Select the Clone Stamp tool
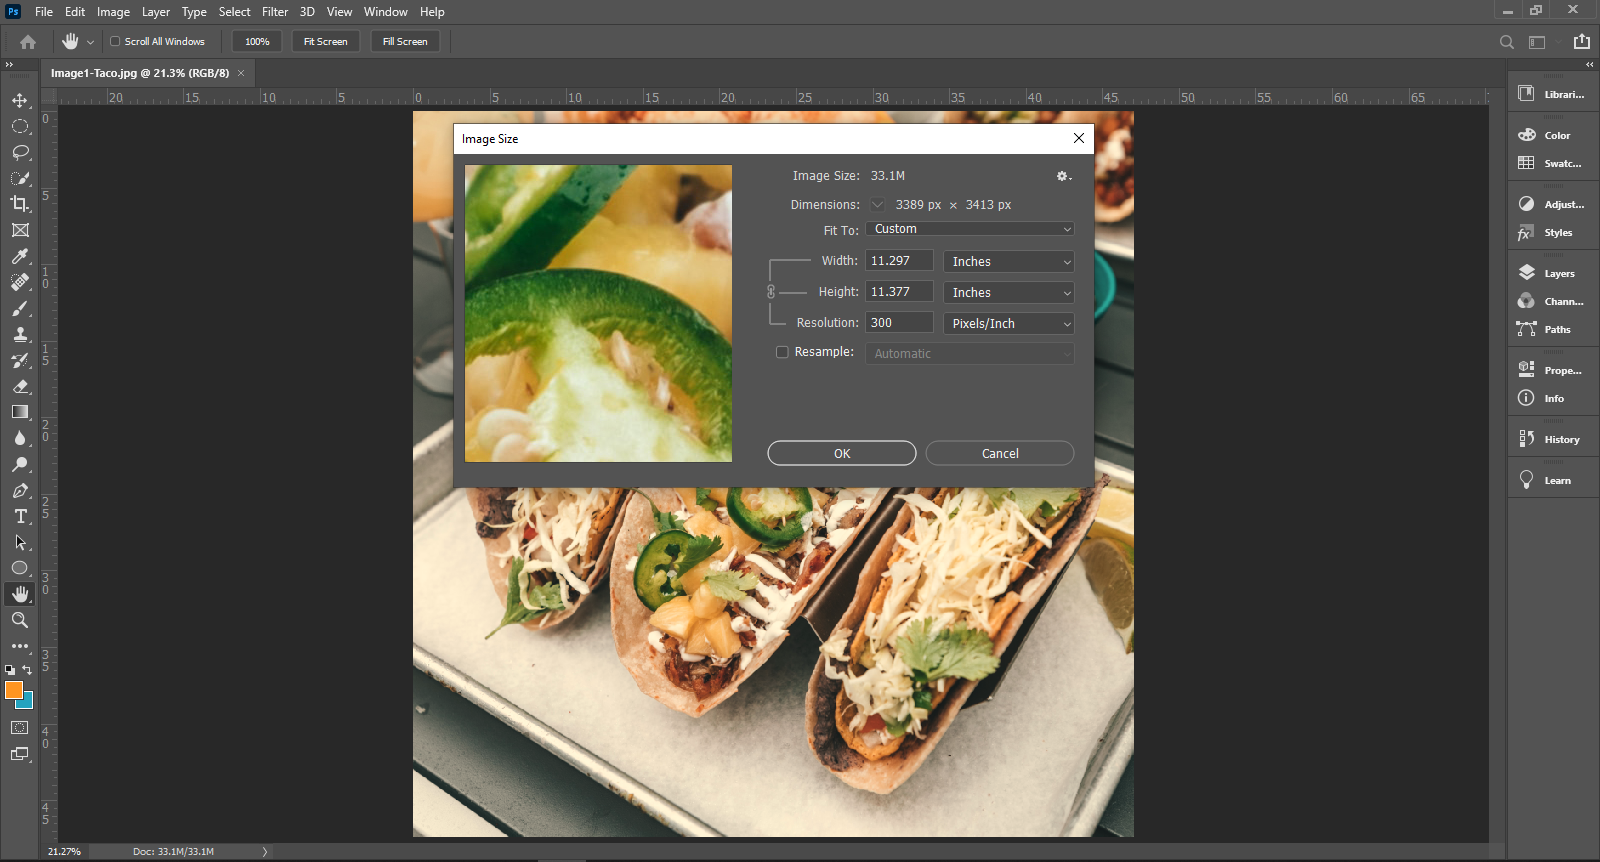 tap(20, 334)
